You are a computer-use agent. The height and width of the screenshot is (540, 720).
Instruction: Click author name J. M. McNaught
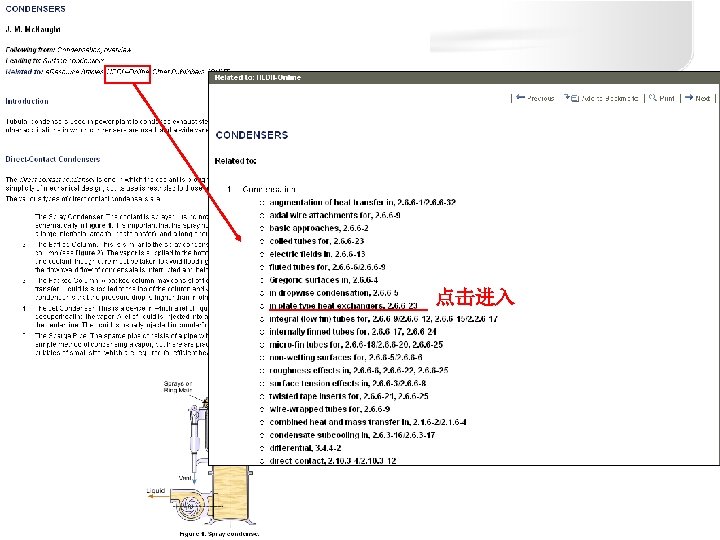click(x=33, y=29)
